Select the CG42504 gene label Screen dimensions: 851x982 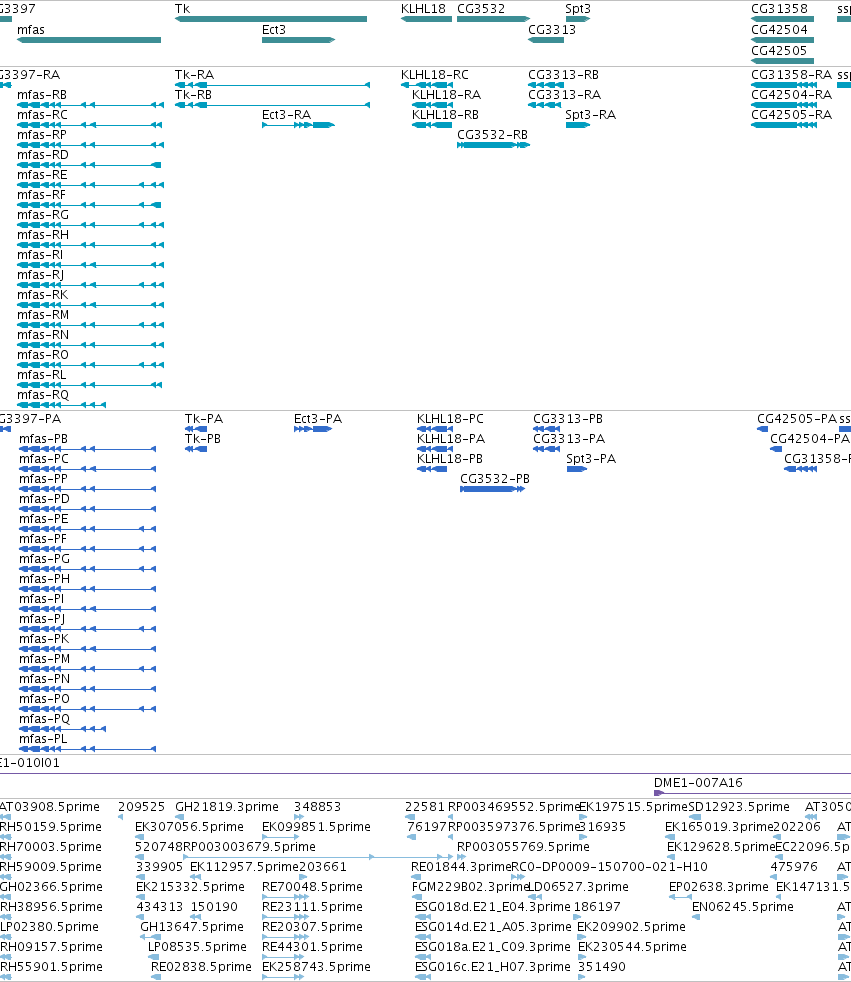[x=780, y=29]
